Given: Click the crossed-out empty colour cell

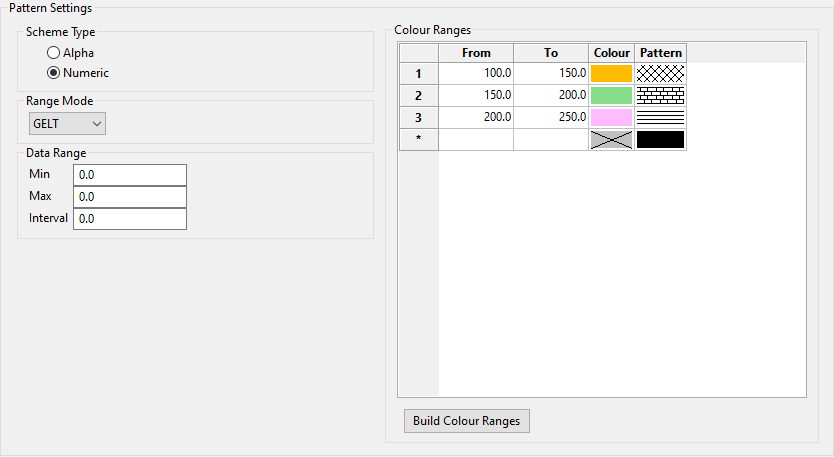Looking at the screenshot, I should click(612, 139).
